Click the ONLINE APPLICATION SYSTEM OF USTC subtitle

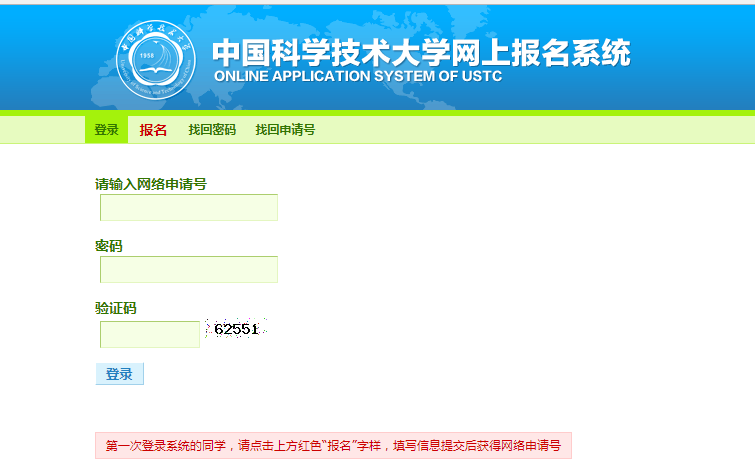pyautogui.click(x=358, y=76)
